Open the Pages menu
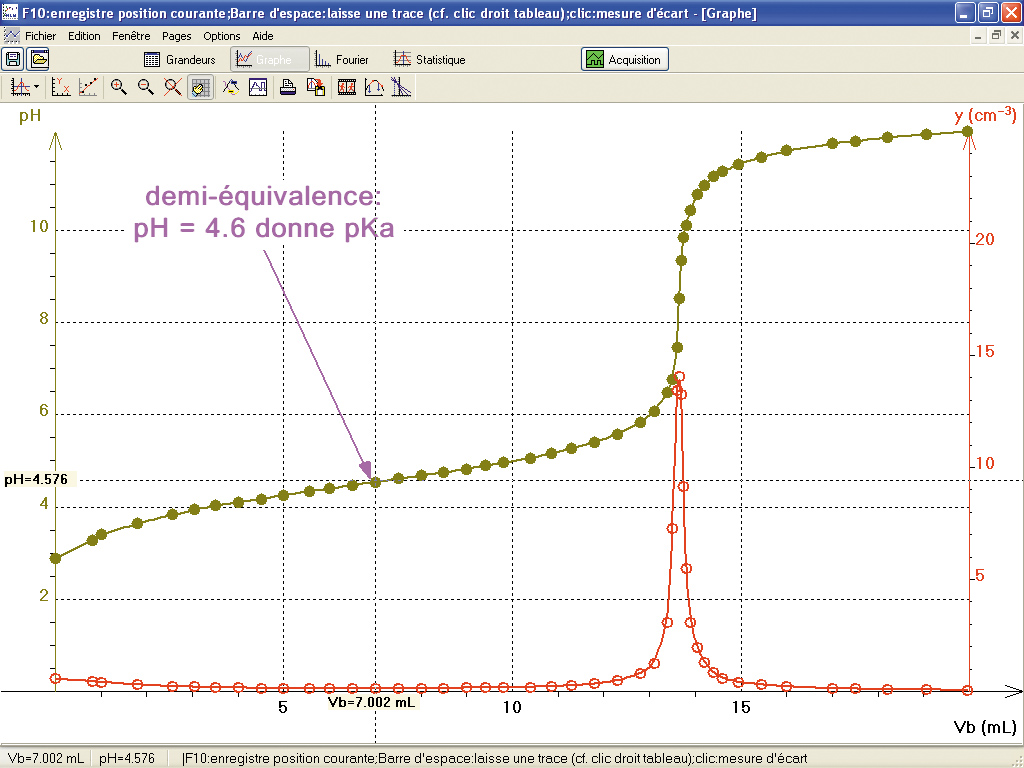The image size is (1024, 768). pyautogui.click(x=176, y=36)
